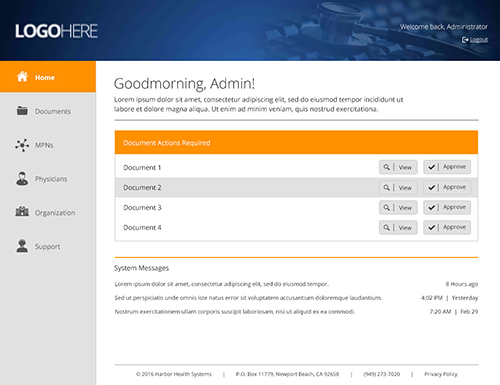
Task: Click magnifier icon in Document 3 row
Action: coord(386,207)
